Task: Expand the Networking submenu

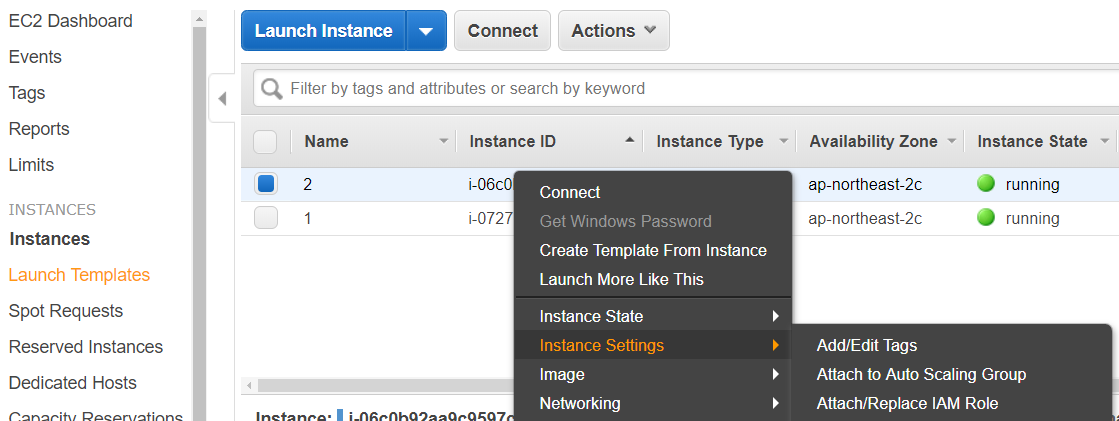Action: point(653,403)
